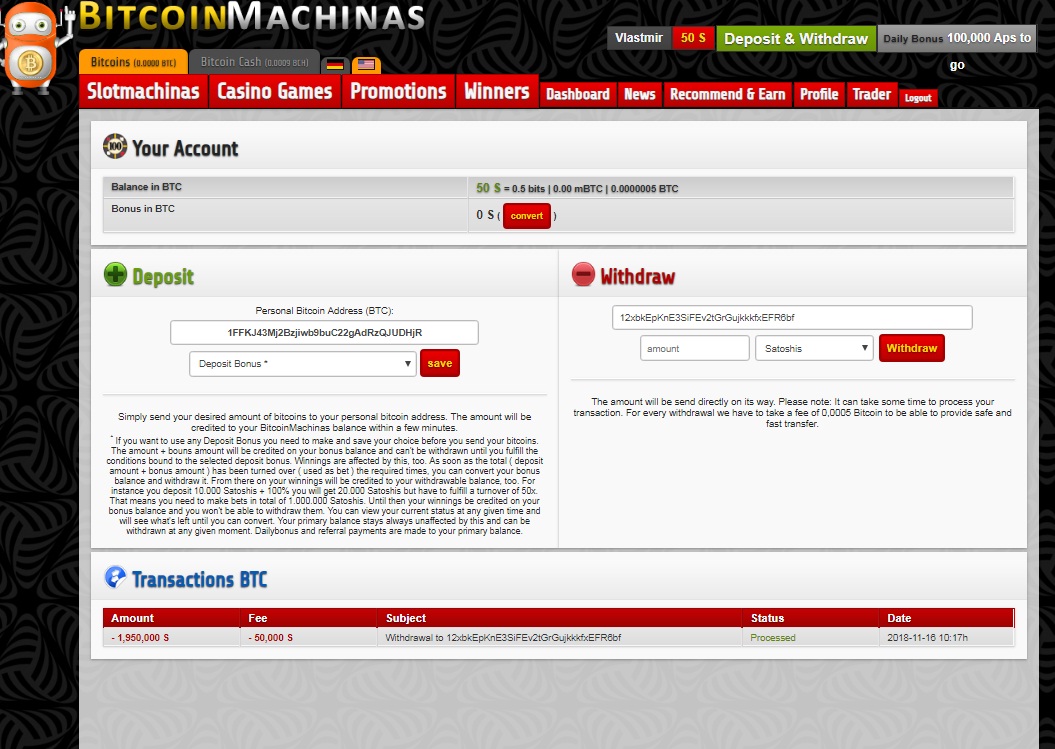Viewport: 1055px width, 749px height.
Task: Select the US flag language icon
Action: point(366,64)
